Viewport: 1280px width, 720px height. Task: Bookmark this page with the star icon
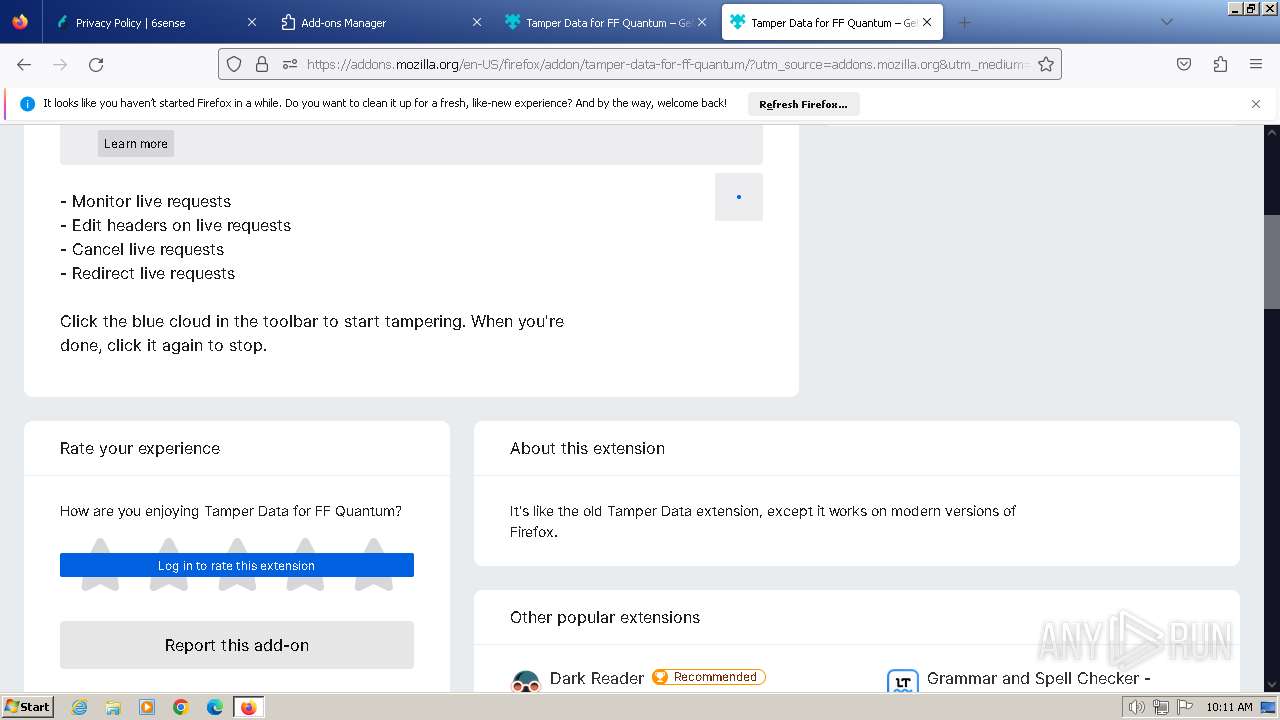pyautogui.click(x=1046, y=64)
